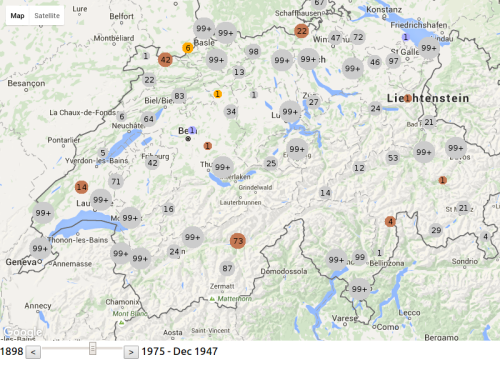Click the orange 1 marker on Liechtenstein label
Image resolution: width=500 pixels, height=375 pixels.
click(407, 98)
